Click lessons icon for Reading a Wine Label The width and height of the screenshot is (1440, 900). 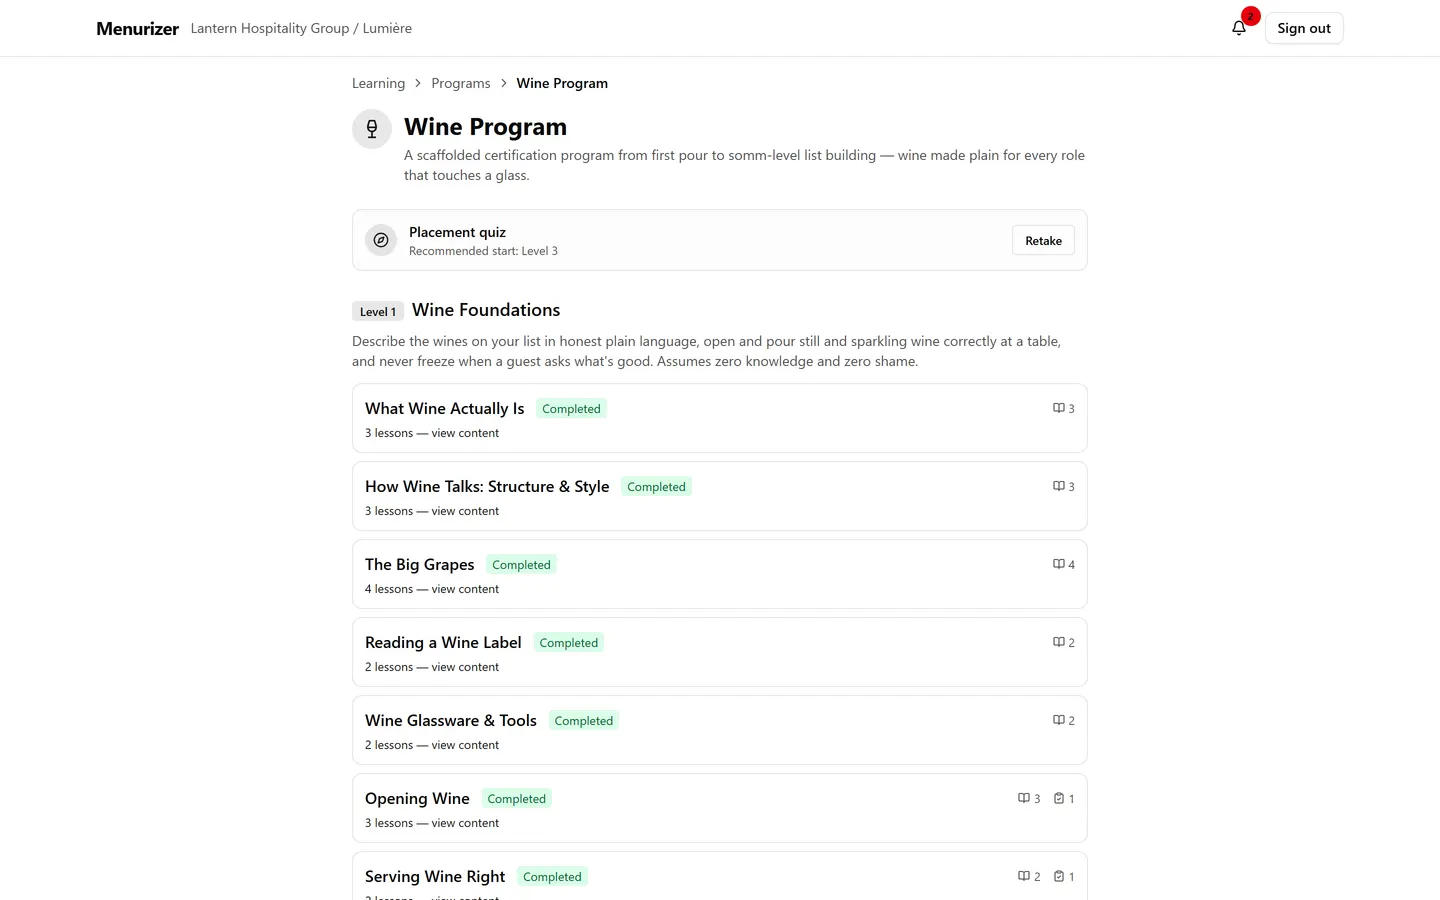[1058, 642]
